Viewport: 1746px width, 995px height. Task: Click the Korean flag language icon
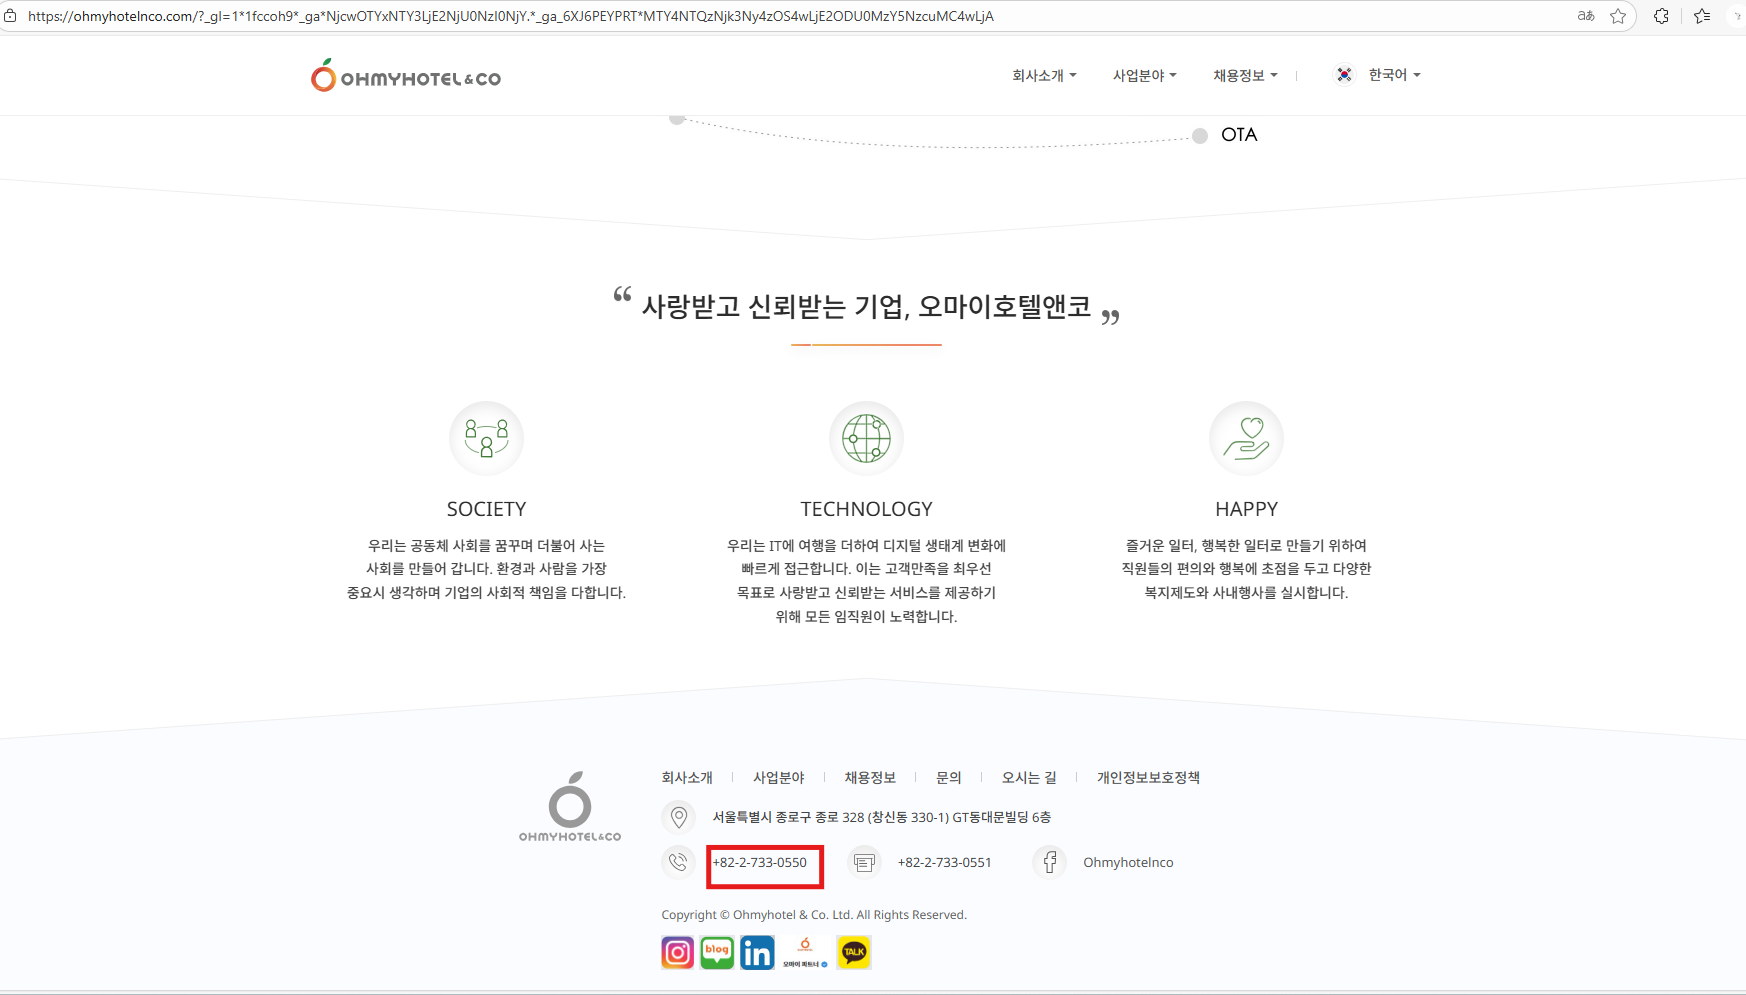1345,75
